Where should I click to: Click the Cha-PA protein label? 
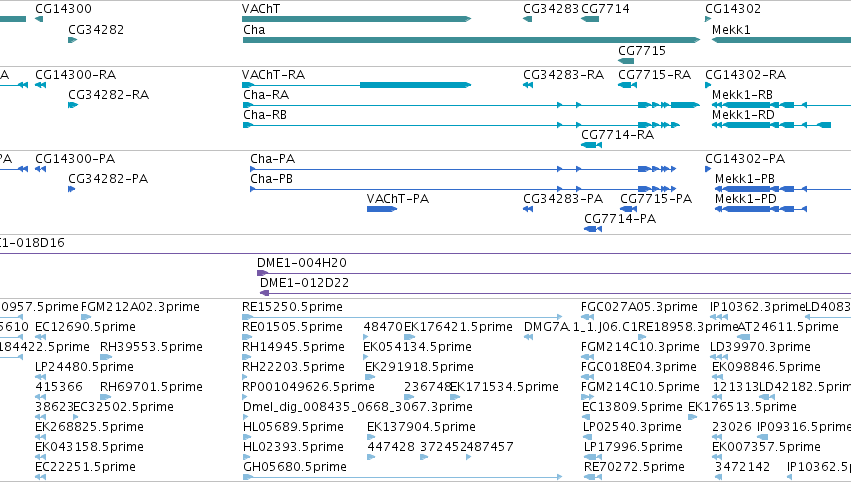coord(272,159)
